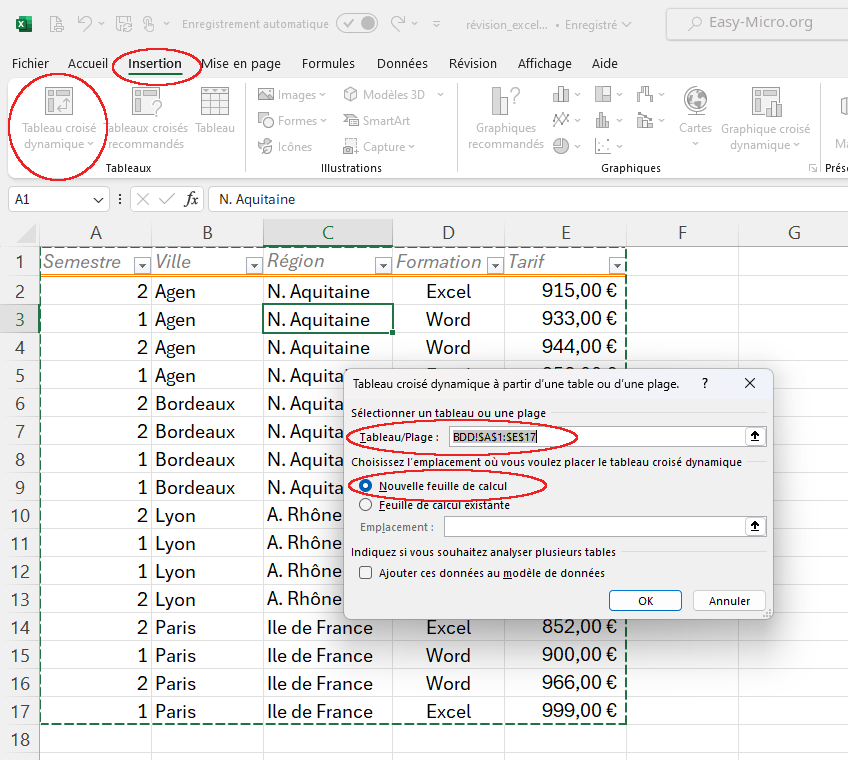This screenshot has width=848, height=760.
Task: Close the pivot table dialog
Action: pyautogui.click(x=750, y=384)
